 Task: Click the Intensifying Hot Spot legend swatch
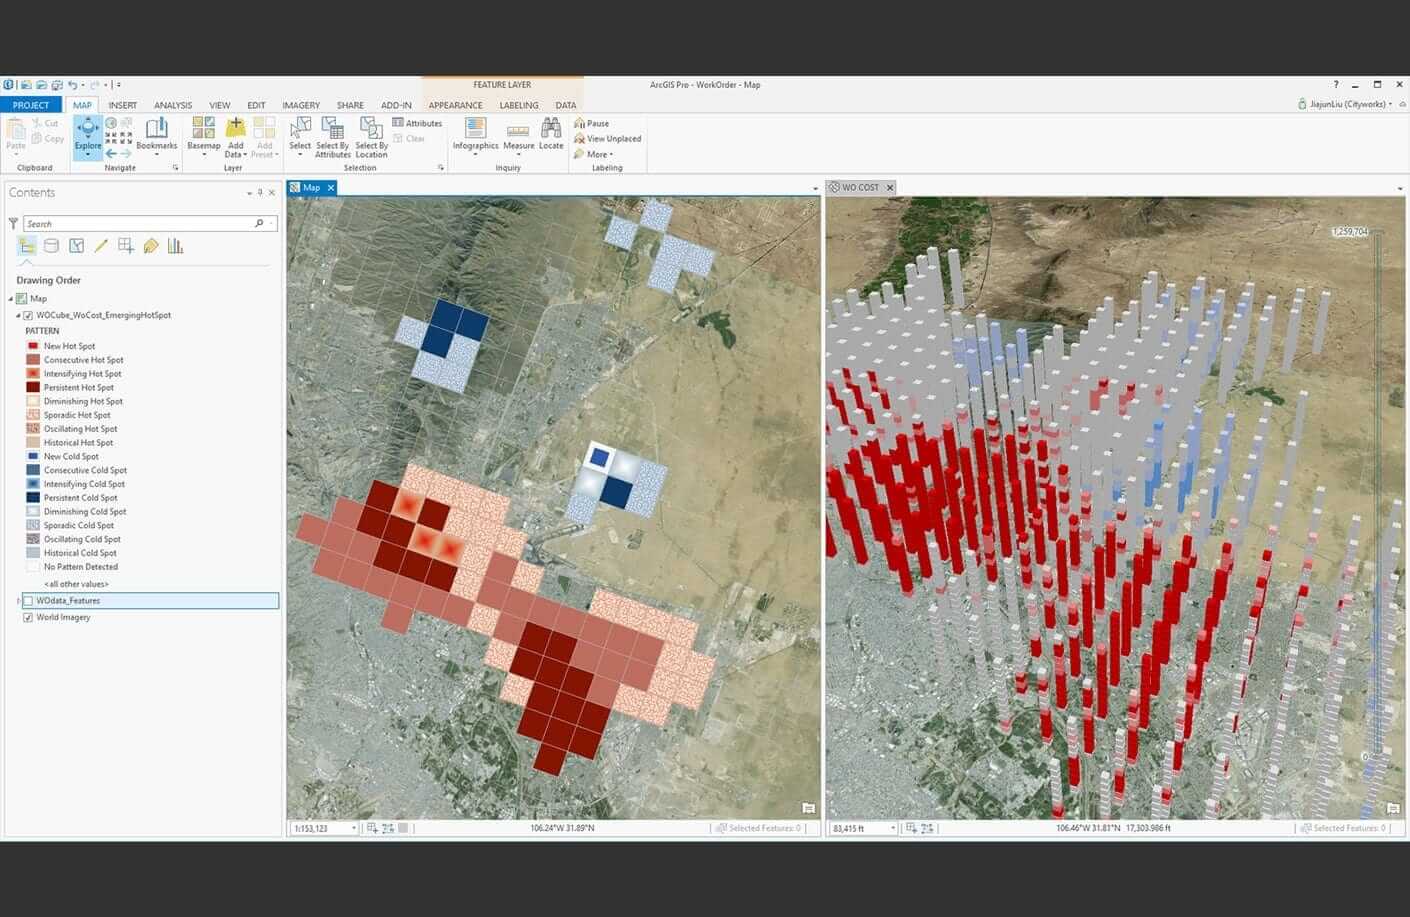click(x=33, y=373)
